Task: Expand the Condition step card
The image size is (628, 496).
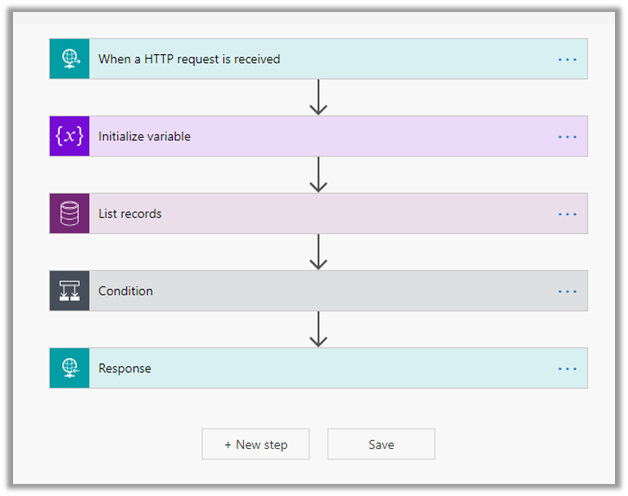Action: point(300,291)
